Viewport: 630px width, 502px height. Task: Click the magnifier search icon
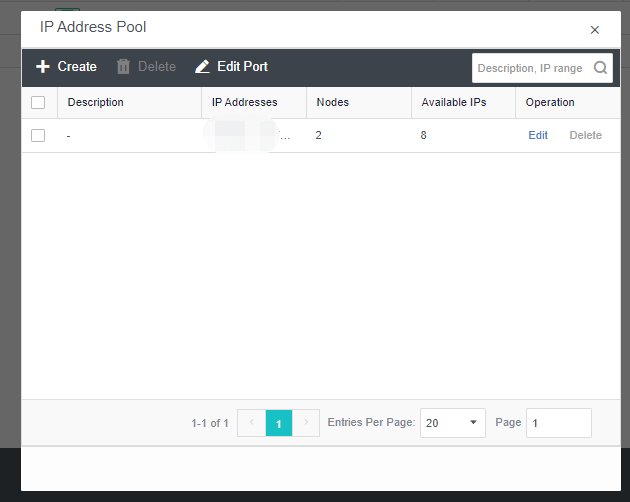(x=600, y=68)
